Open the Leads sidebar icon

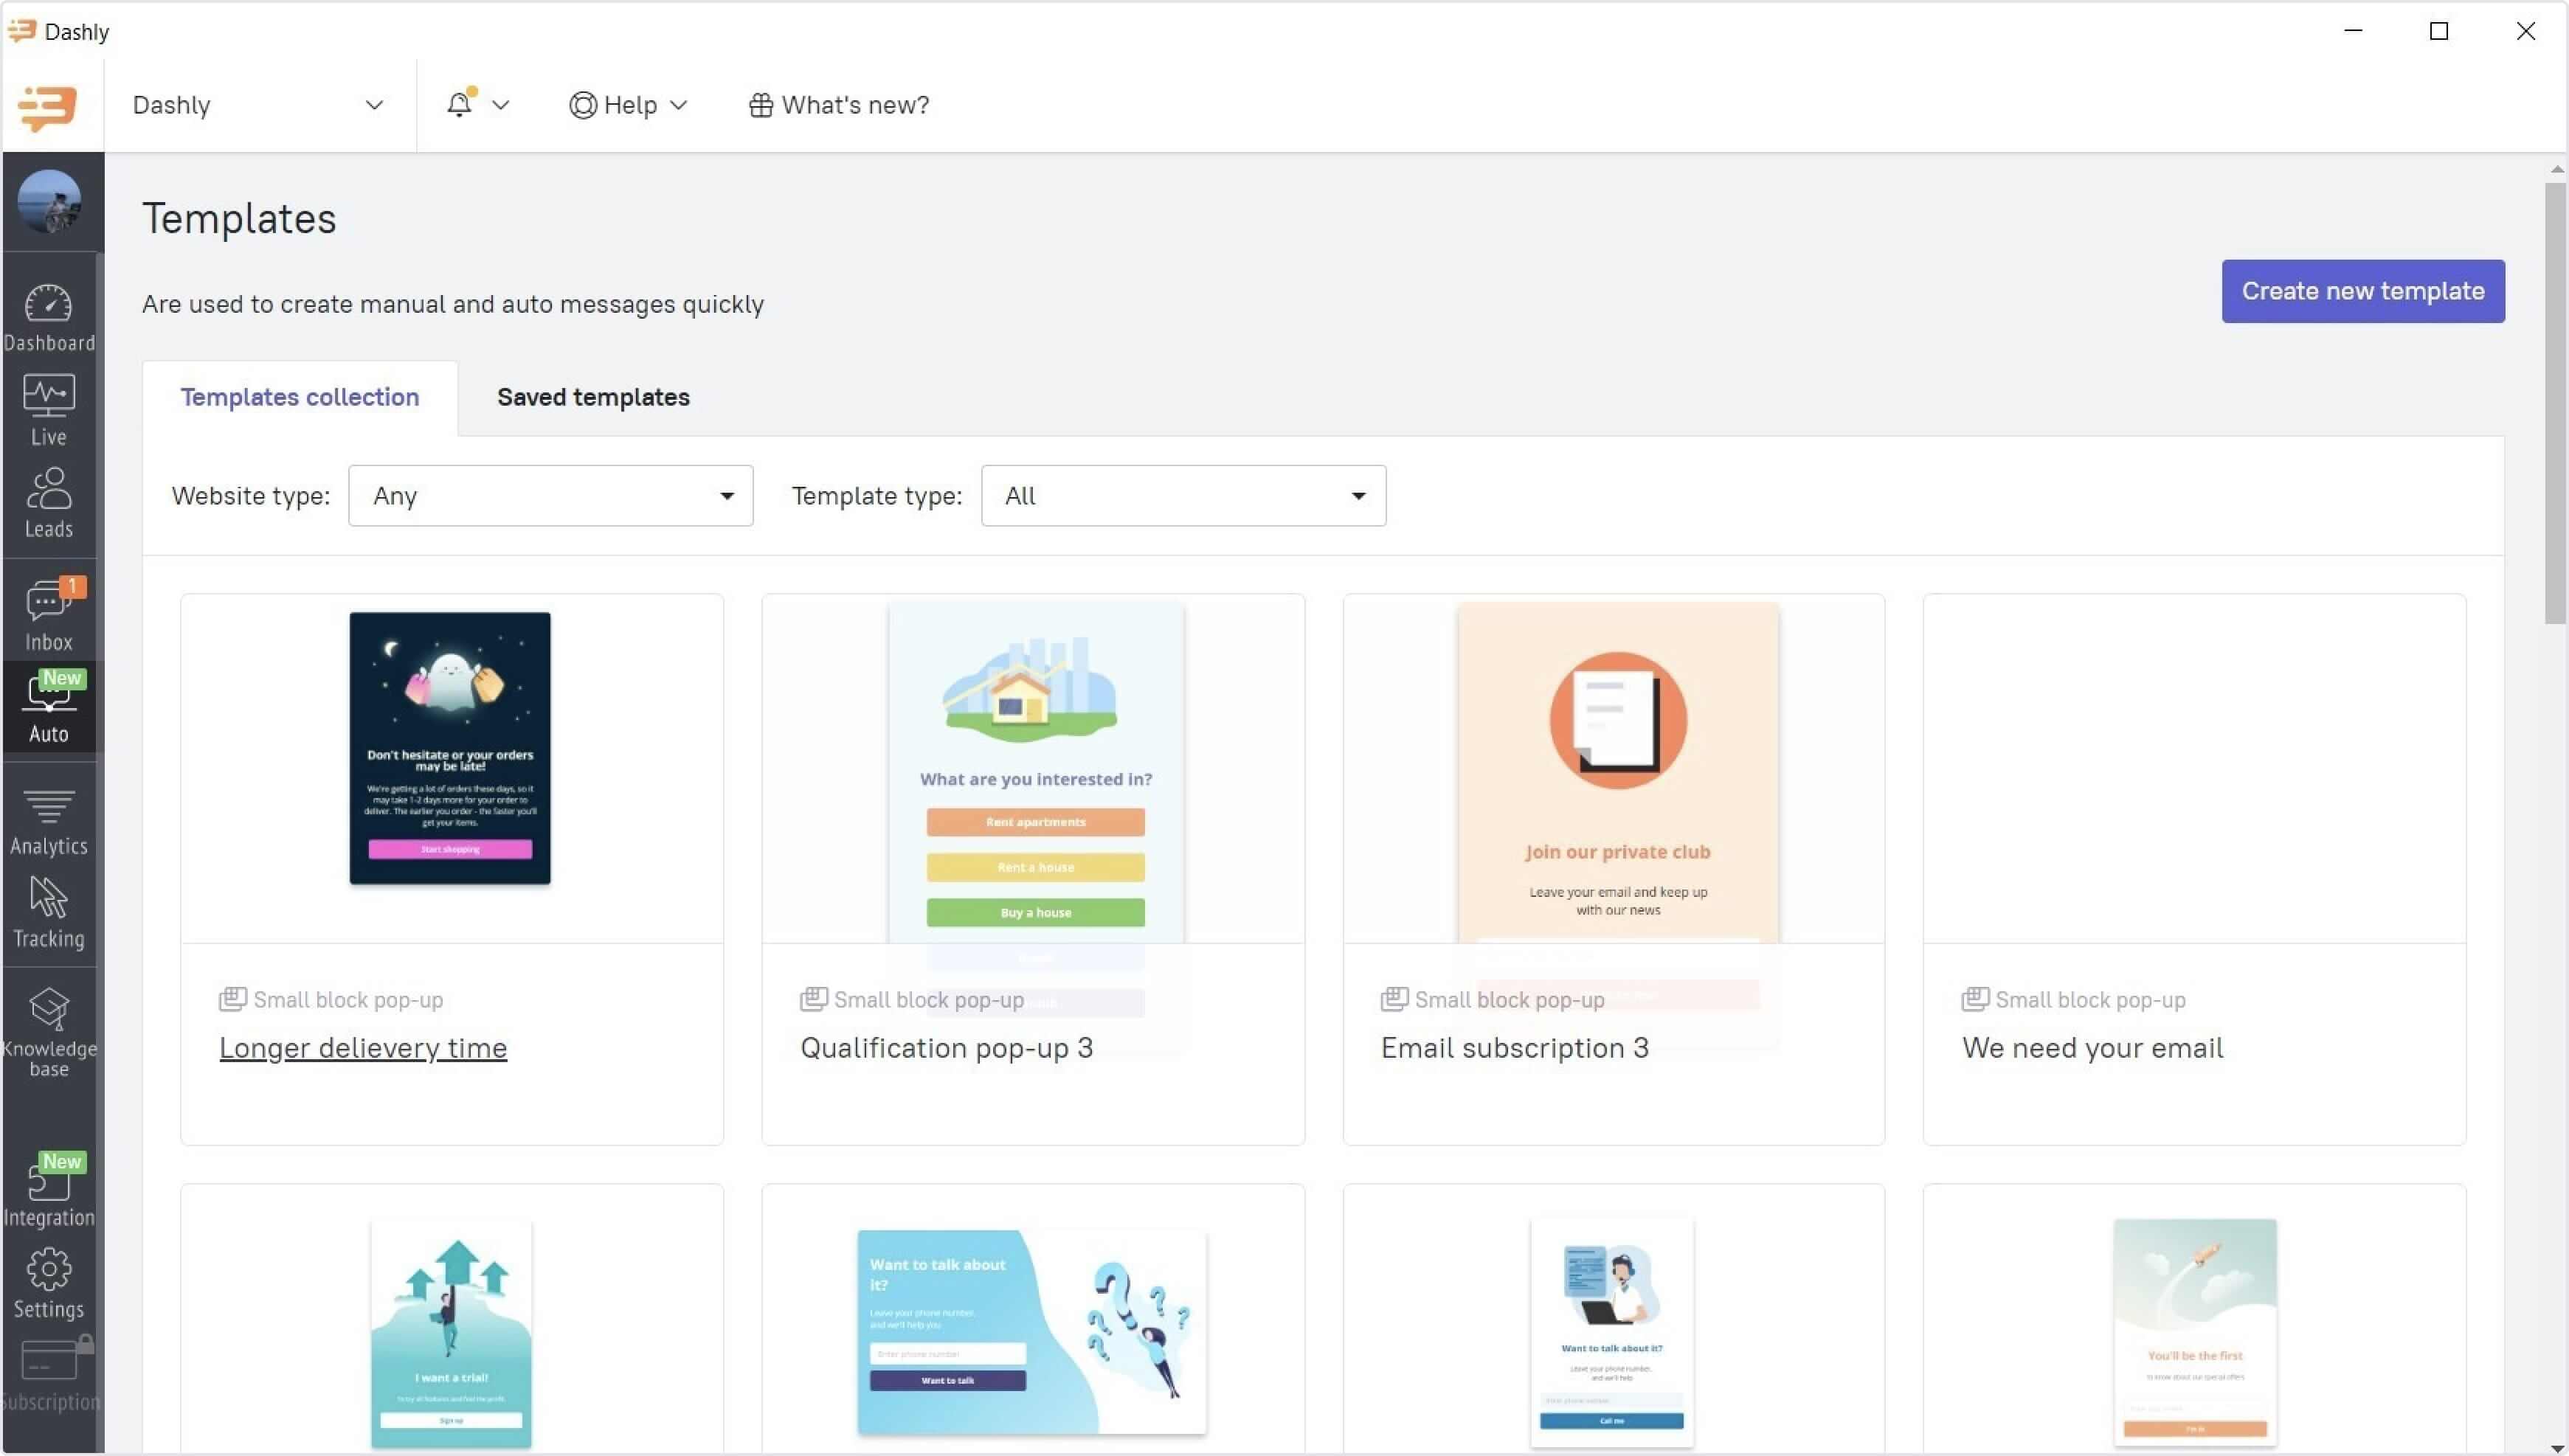pos(48,502)
